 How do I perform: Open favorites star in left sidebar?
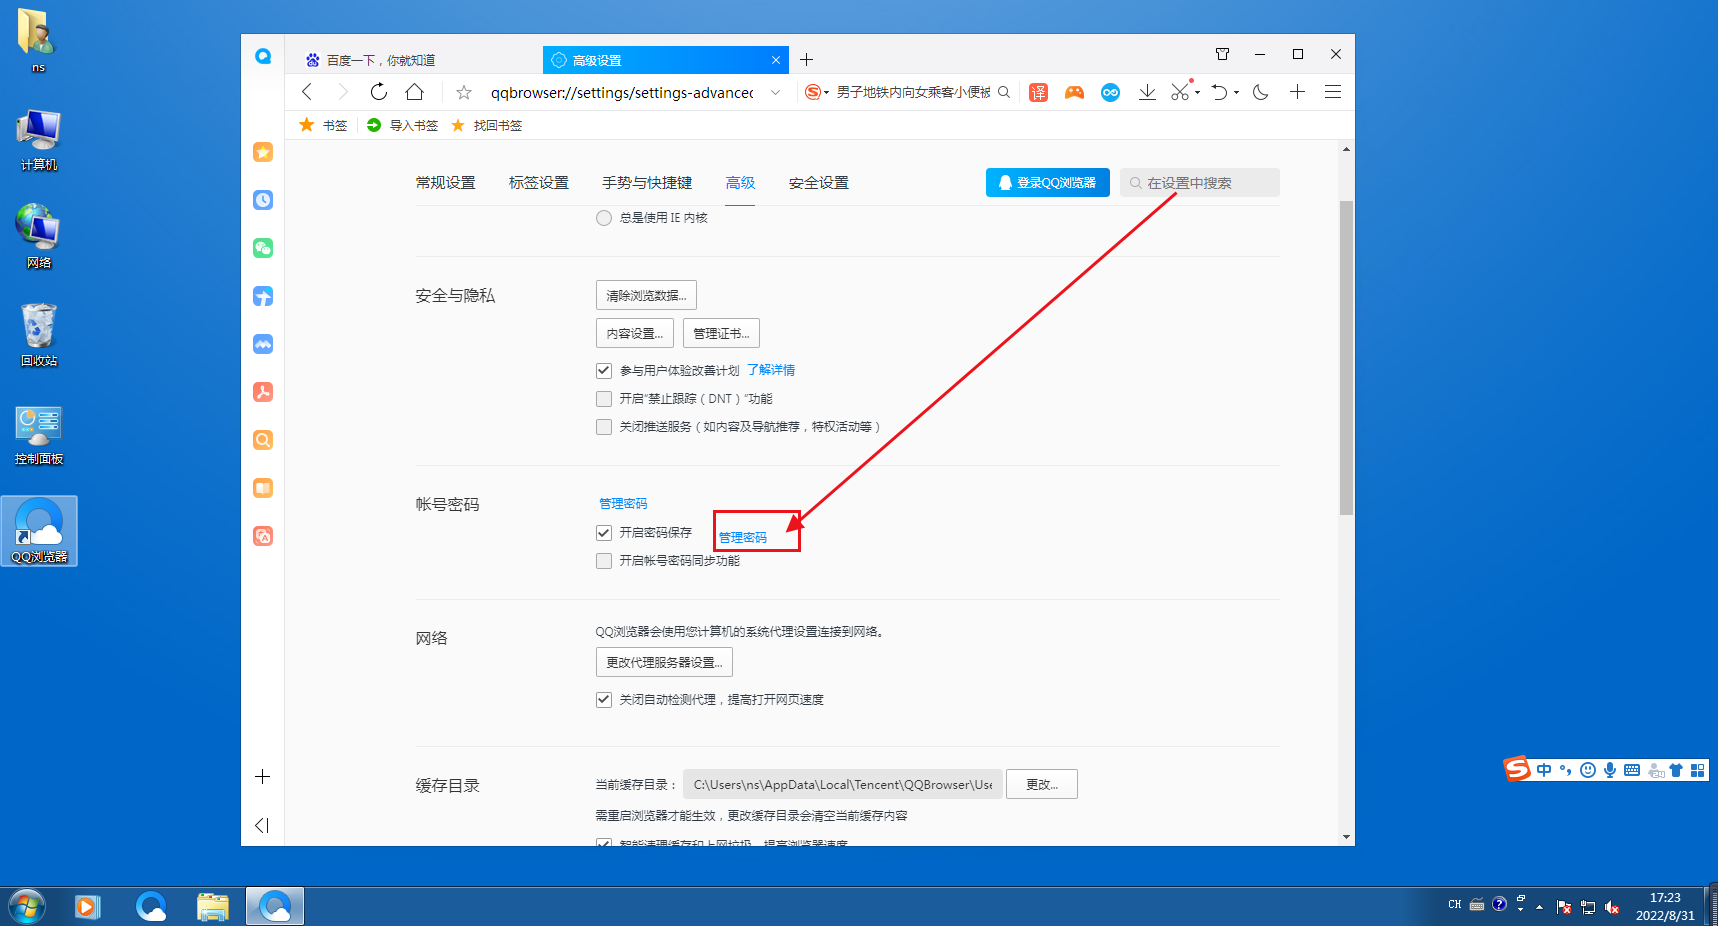click(x=263, y=152)
